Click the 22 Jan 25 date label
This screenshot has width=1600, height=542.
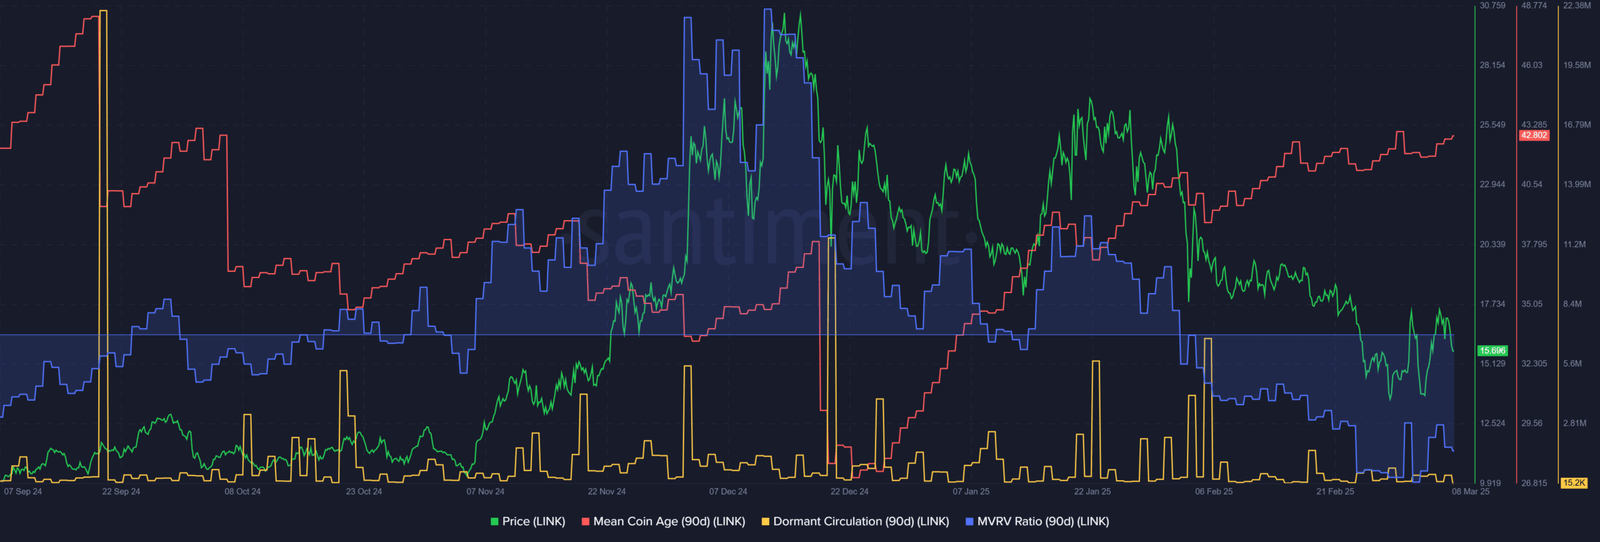pos(1092,492)
